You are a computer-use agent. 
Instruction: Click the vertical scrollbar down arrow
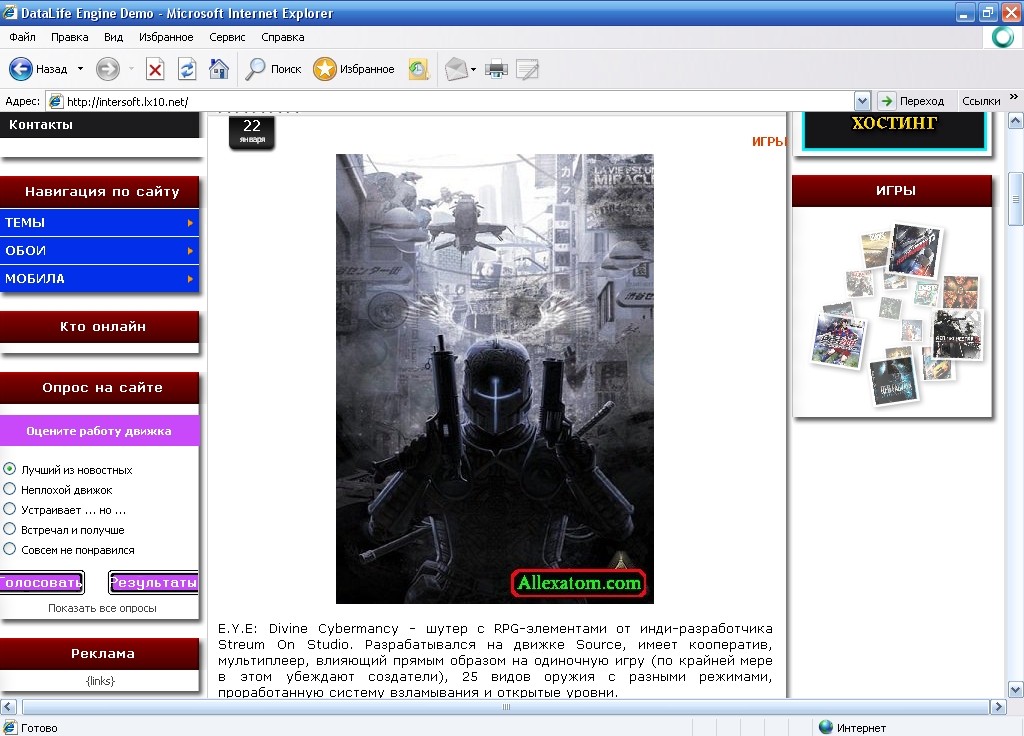[x=1016, y=690]
